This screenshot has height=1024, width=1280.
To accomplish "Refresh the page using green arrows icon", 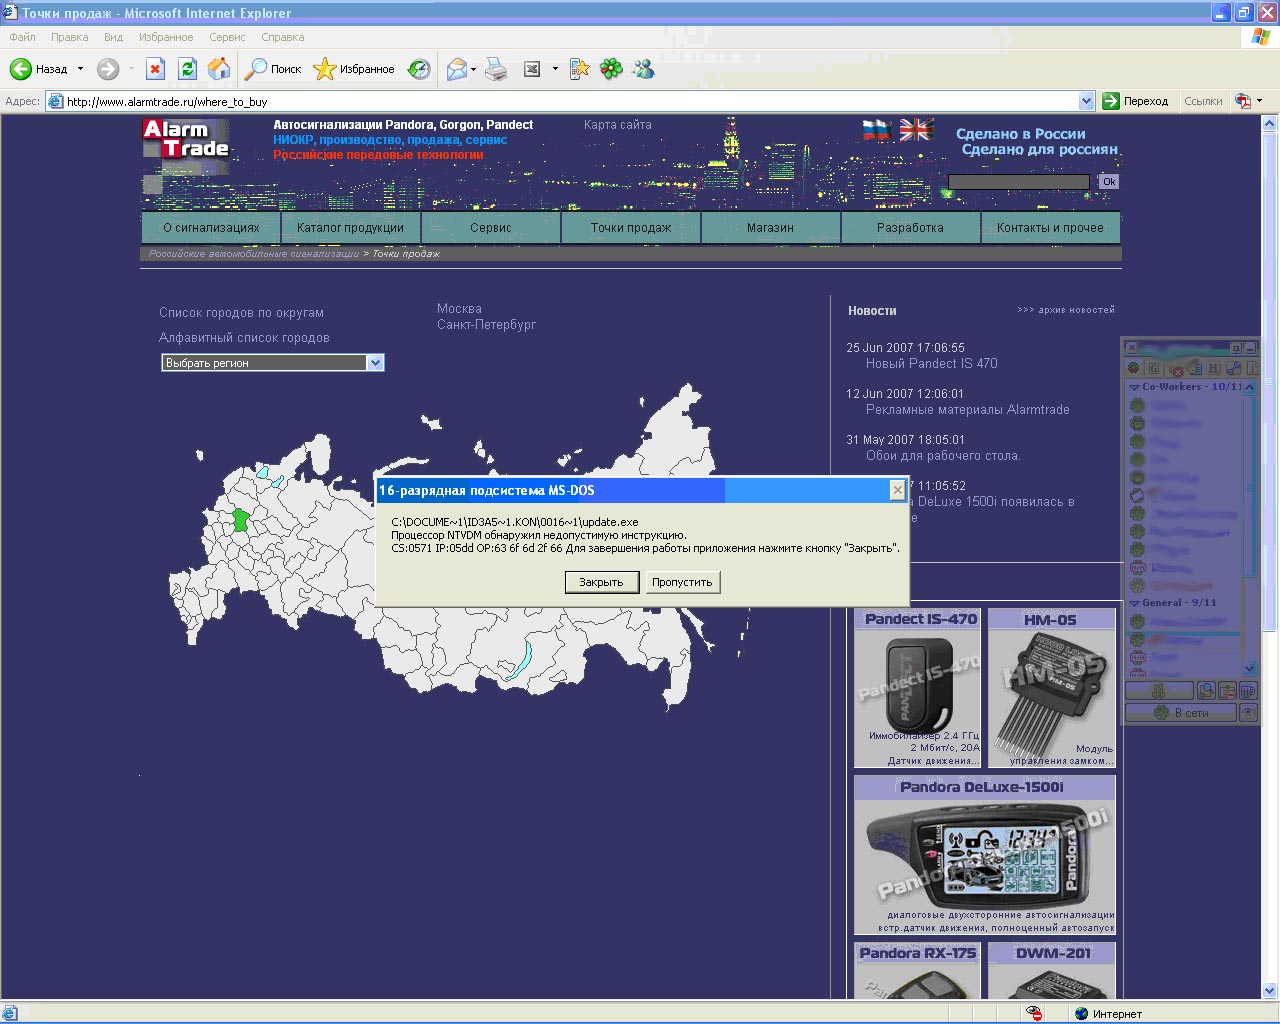I will (187, 69).
